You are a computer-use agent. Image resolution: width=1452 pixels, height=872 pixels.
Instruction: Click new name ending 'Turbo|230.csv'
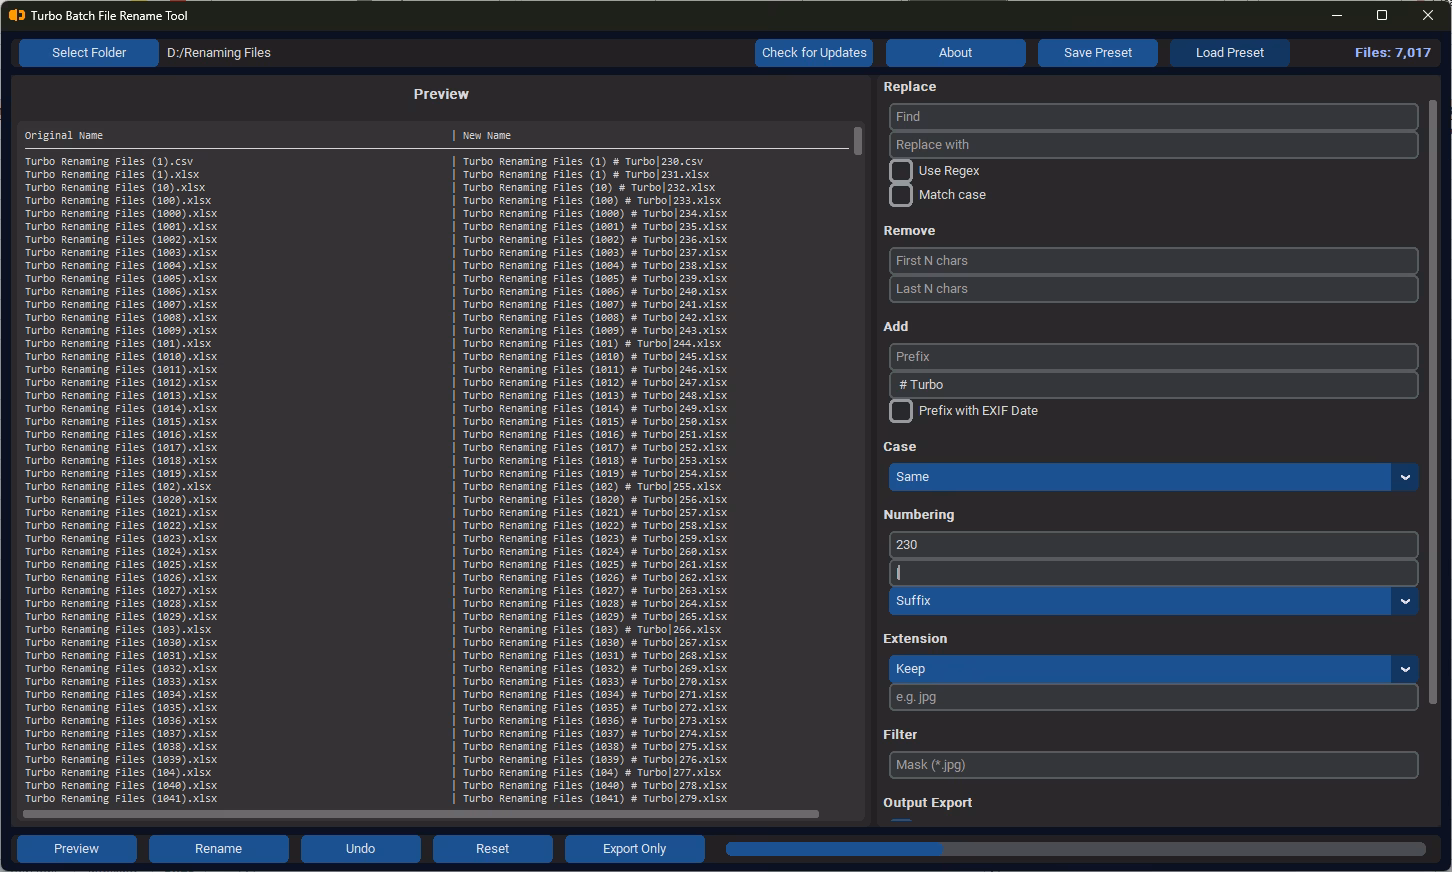583,161
